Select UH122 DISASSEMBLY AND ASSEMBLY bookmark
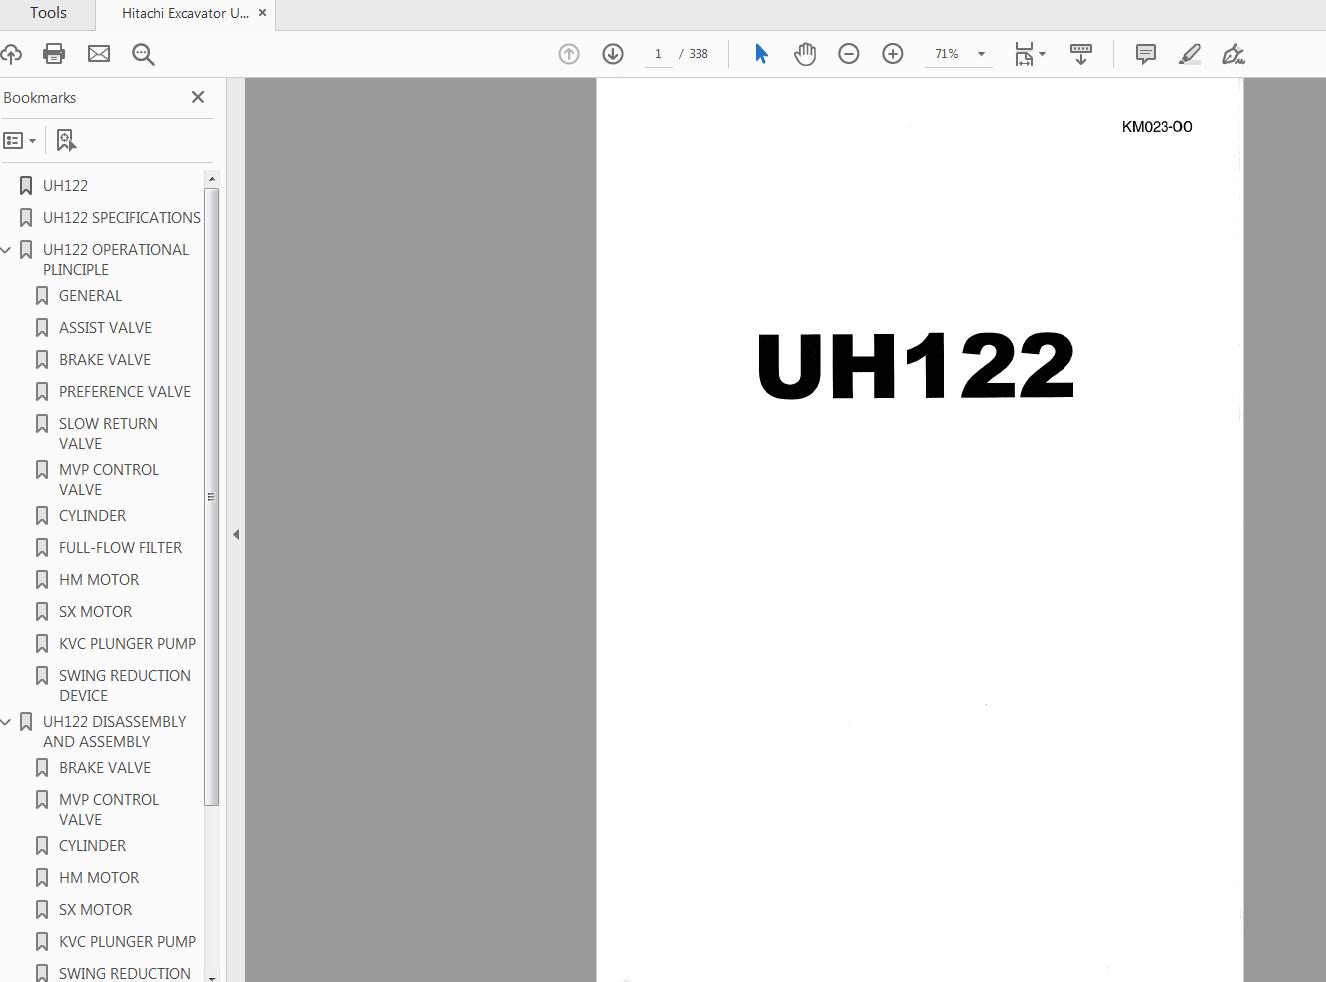 [x=115, y=732]
